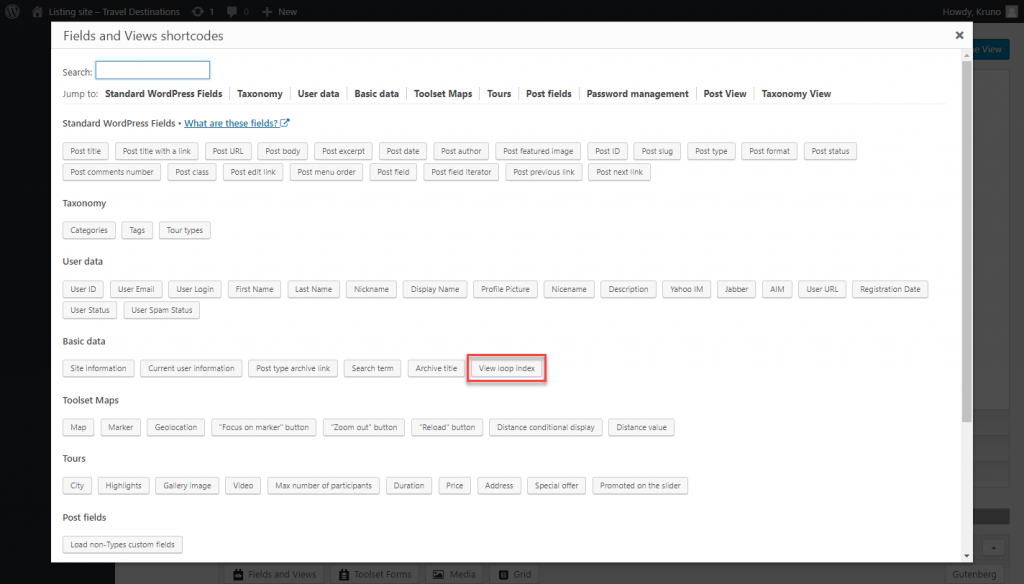The width and height of the screenshot is (1024, 584).
Task: Insert the Post featured image shortcode
Action: (538, 151)
